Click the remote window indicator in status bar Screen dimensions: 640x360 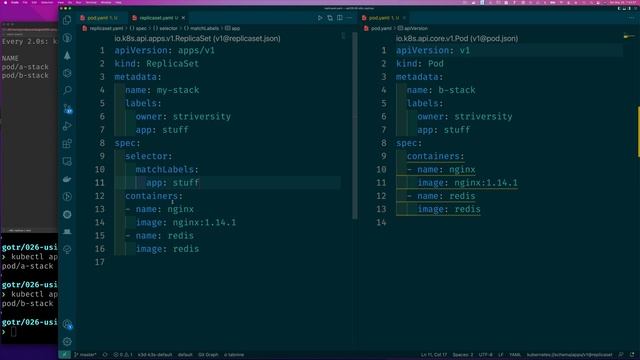click(64, 355)
